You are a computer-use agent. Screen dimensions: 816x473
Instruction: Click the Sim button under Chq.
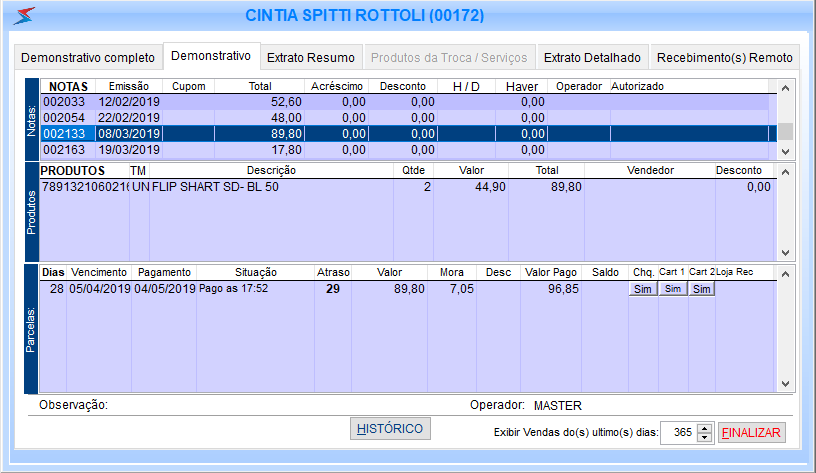pyautogui.click(x=643, y=289)
